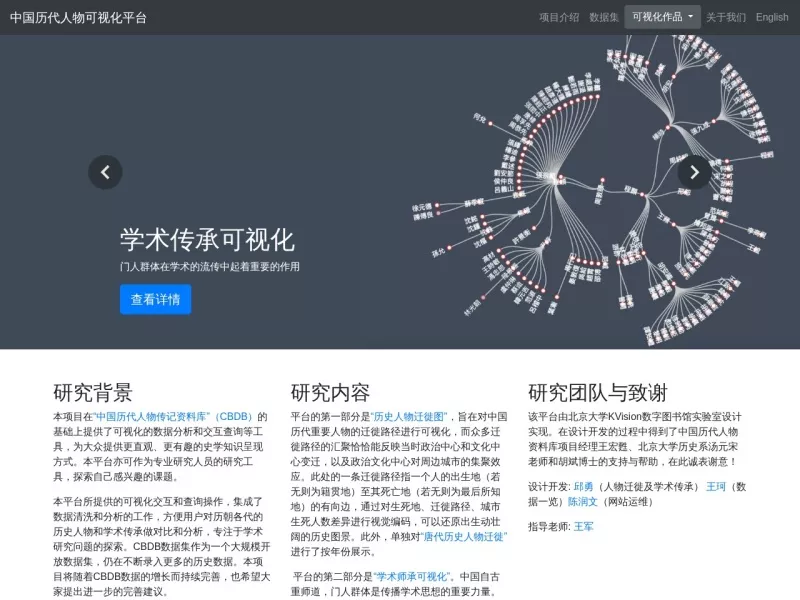Open the 项目介绍 nav item

coord(559,17)
